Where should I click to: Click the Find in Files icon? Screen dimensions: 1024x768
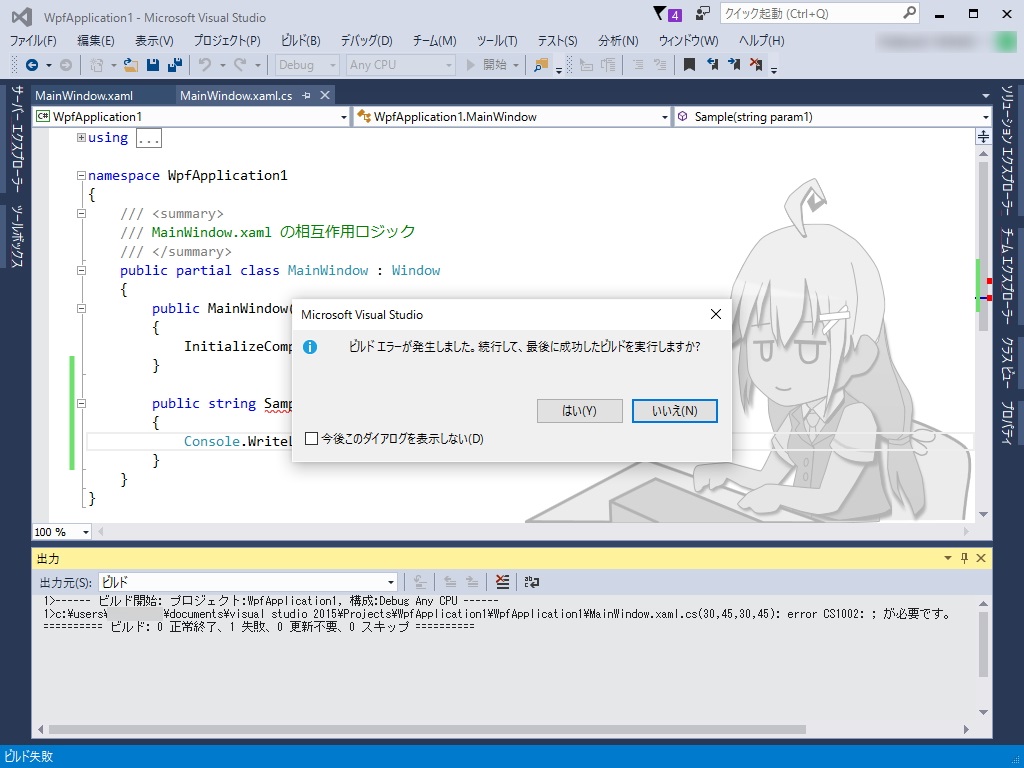click(x=541, y=65)
